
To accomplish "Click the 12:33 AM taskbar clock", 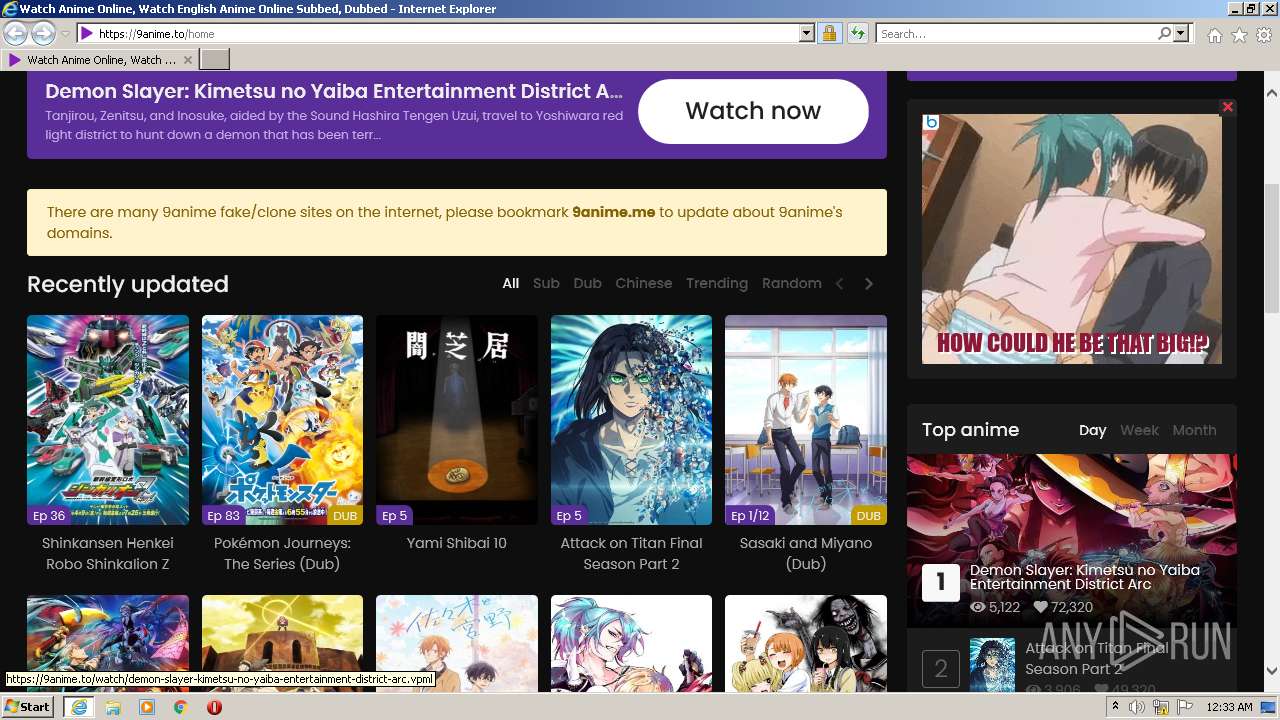I will (1229, 707).
